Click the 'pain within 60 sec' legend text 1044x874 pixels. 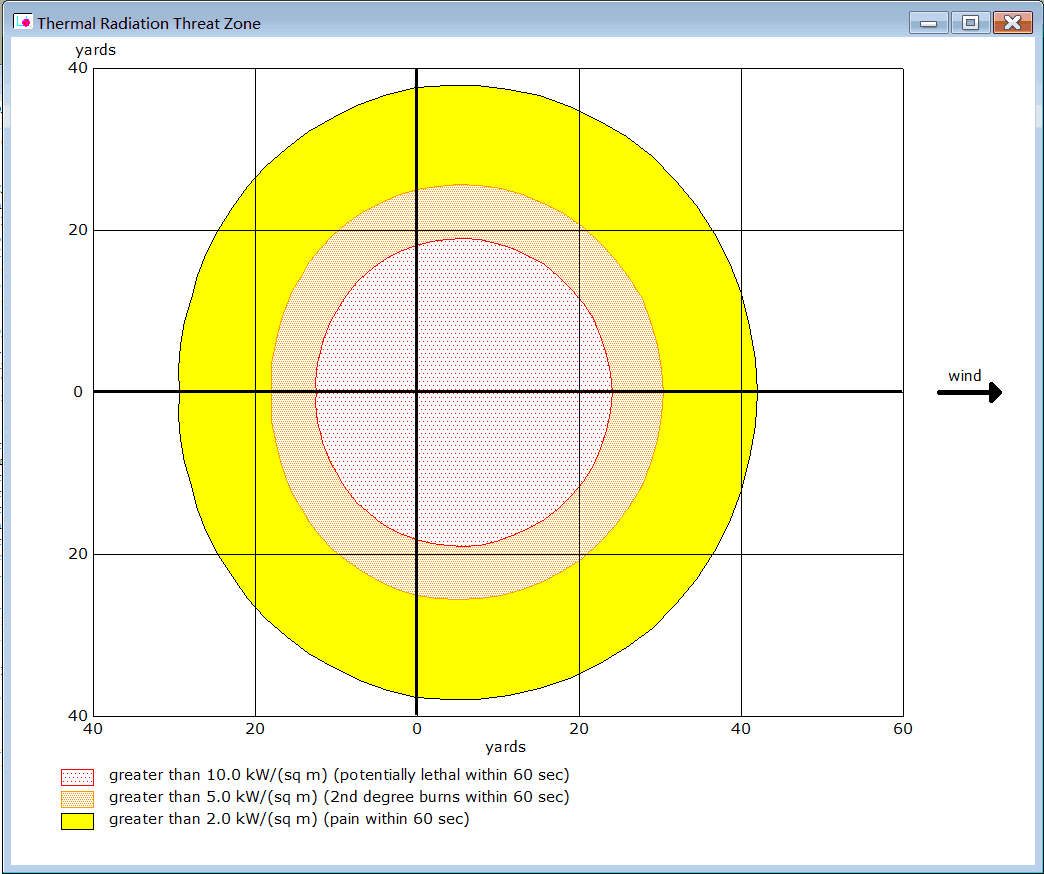396,819
